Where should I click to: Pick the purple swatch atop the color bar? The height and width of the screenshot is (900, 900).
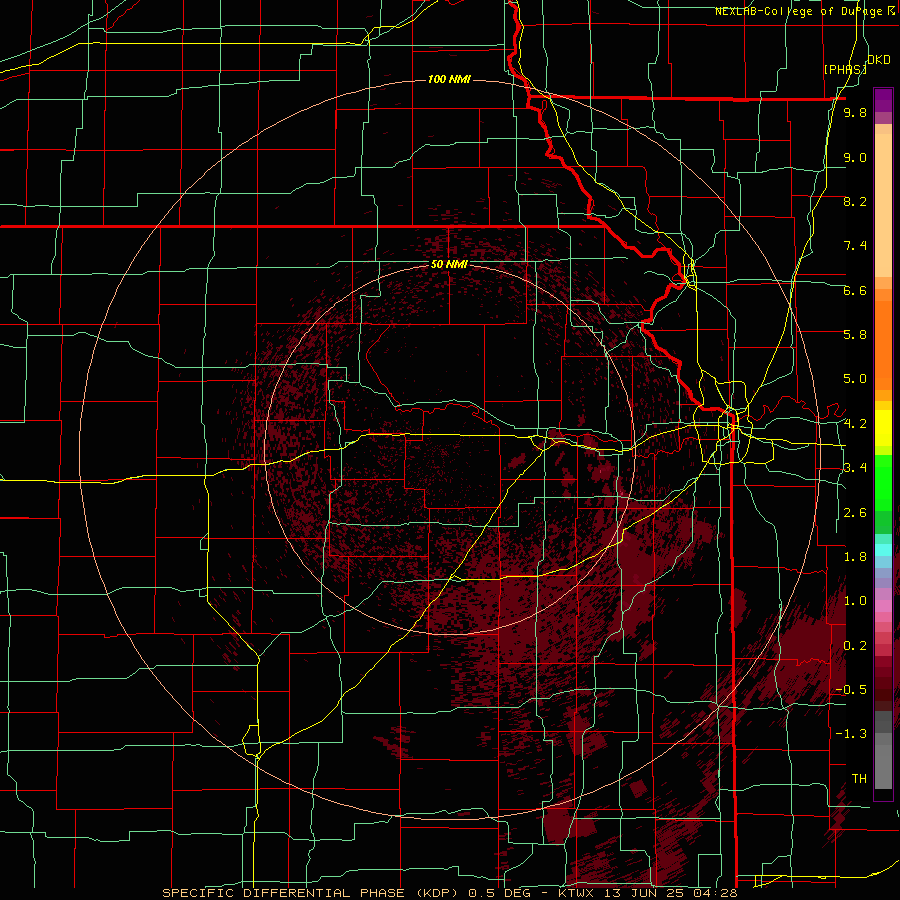(883, 100)
